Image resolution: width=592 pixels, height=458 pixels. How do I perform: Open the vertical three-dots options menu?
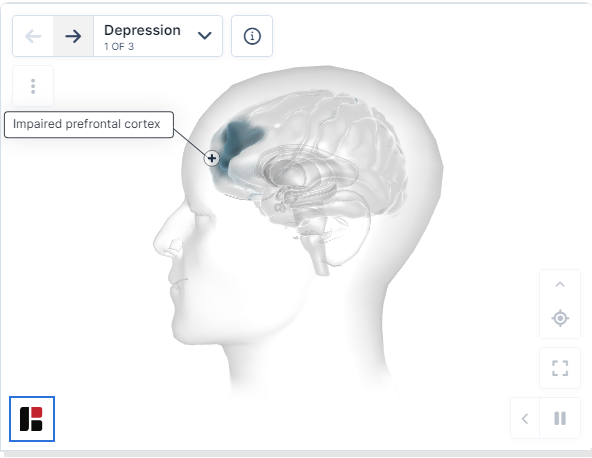point(33,86)
